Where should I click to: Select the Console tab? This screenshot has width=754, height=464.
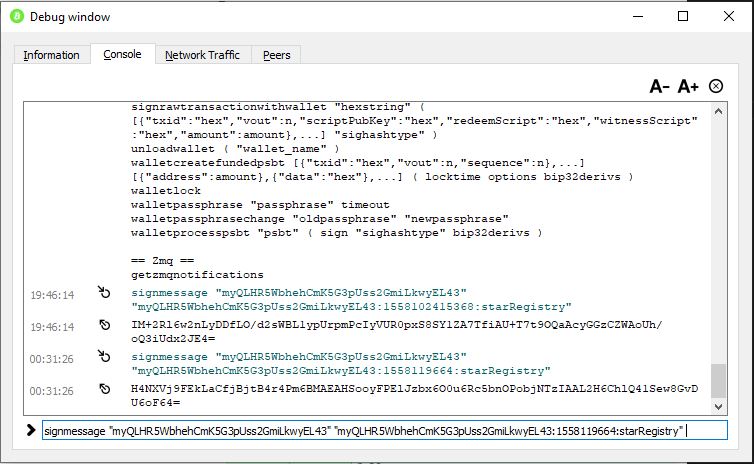pos(123,54)
